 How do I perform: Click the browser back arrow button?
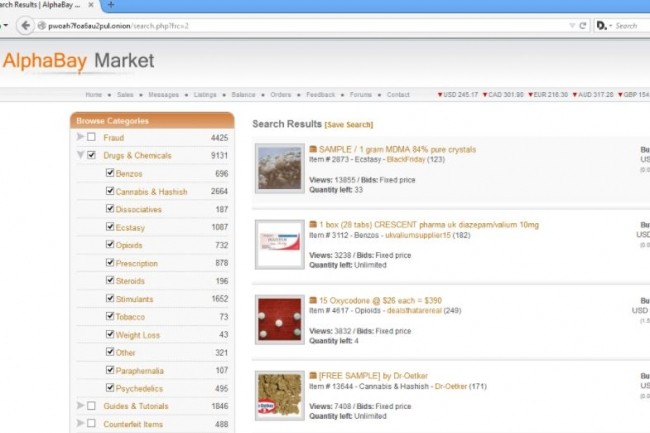pos(26,26)
